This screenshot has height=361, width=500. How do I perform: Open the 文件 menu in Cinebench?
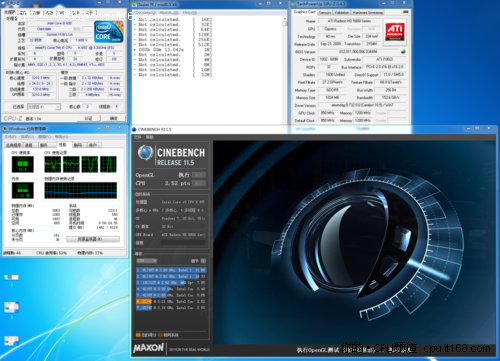click(x=138, y=137)
